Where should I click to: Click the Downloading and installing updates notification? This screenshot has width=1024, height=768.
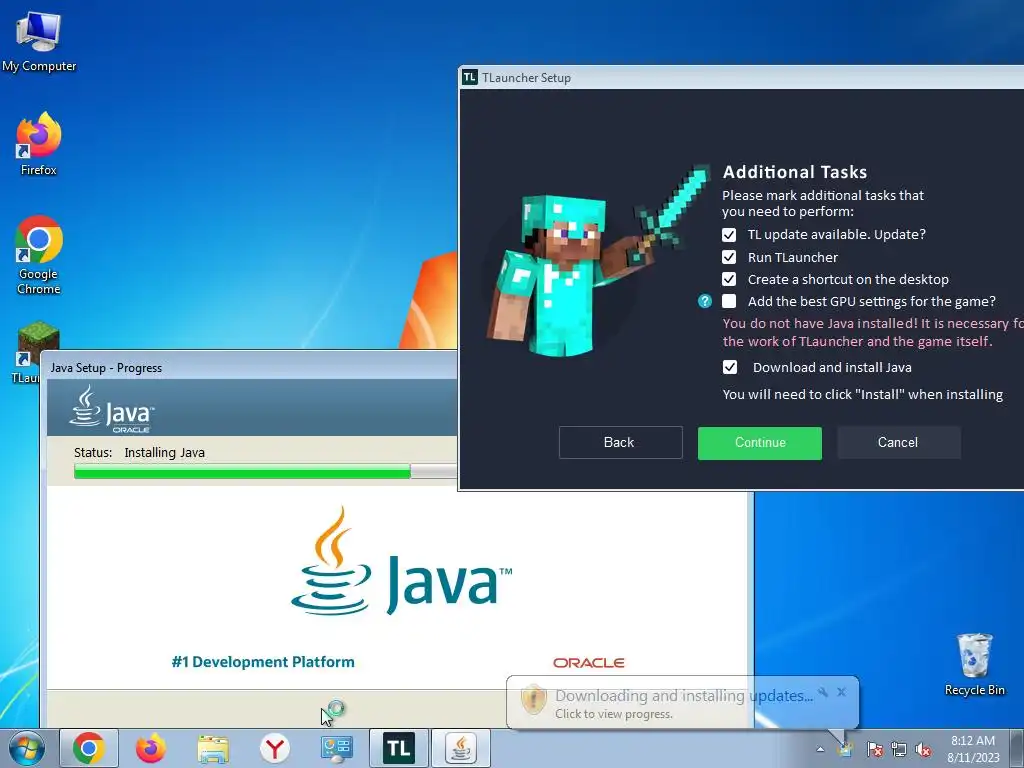point(683,703)
